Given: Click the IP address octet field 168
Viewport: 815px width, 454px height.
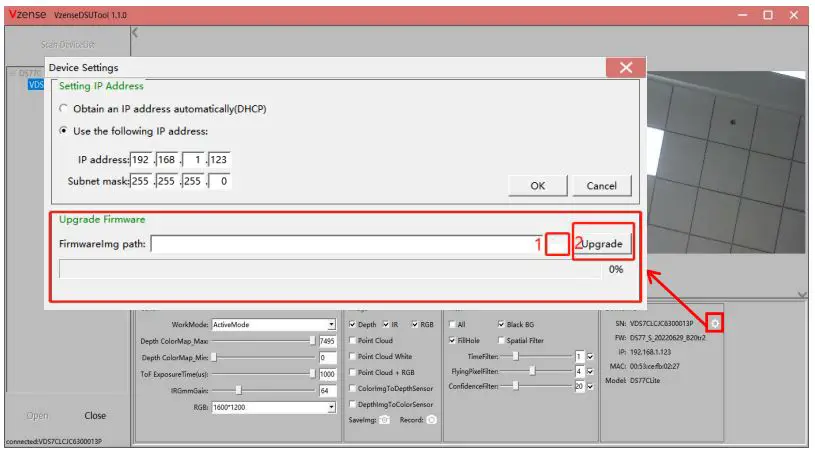Looking at the screenshot, I should [167, 160].
